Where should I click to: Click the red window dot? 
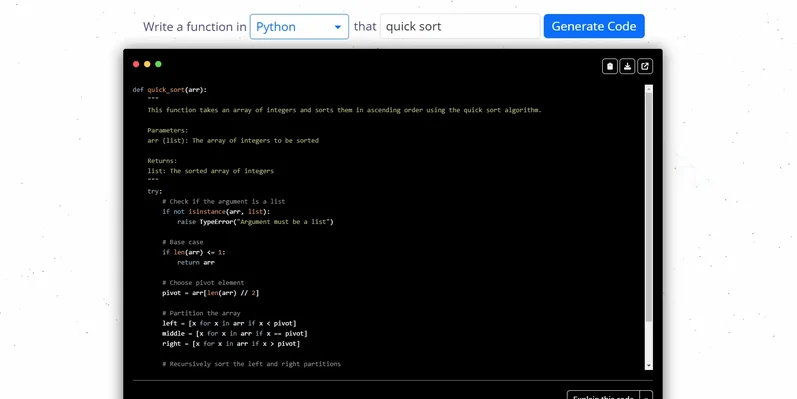pyautogui.click(x=136, y=64)
